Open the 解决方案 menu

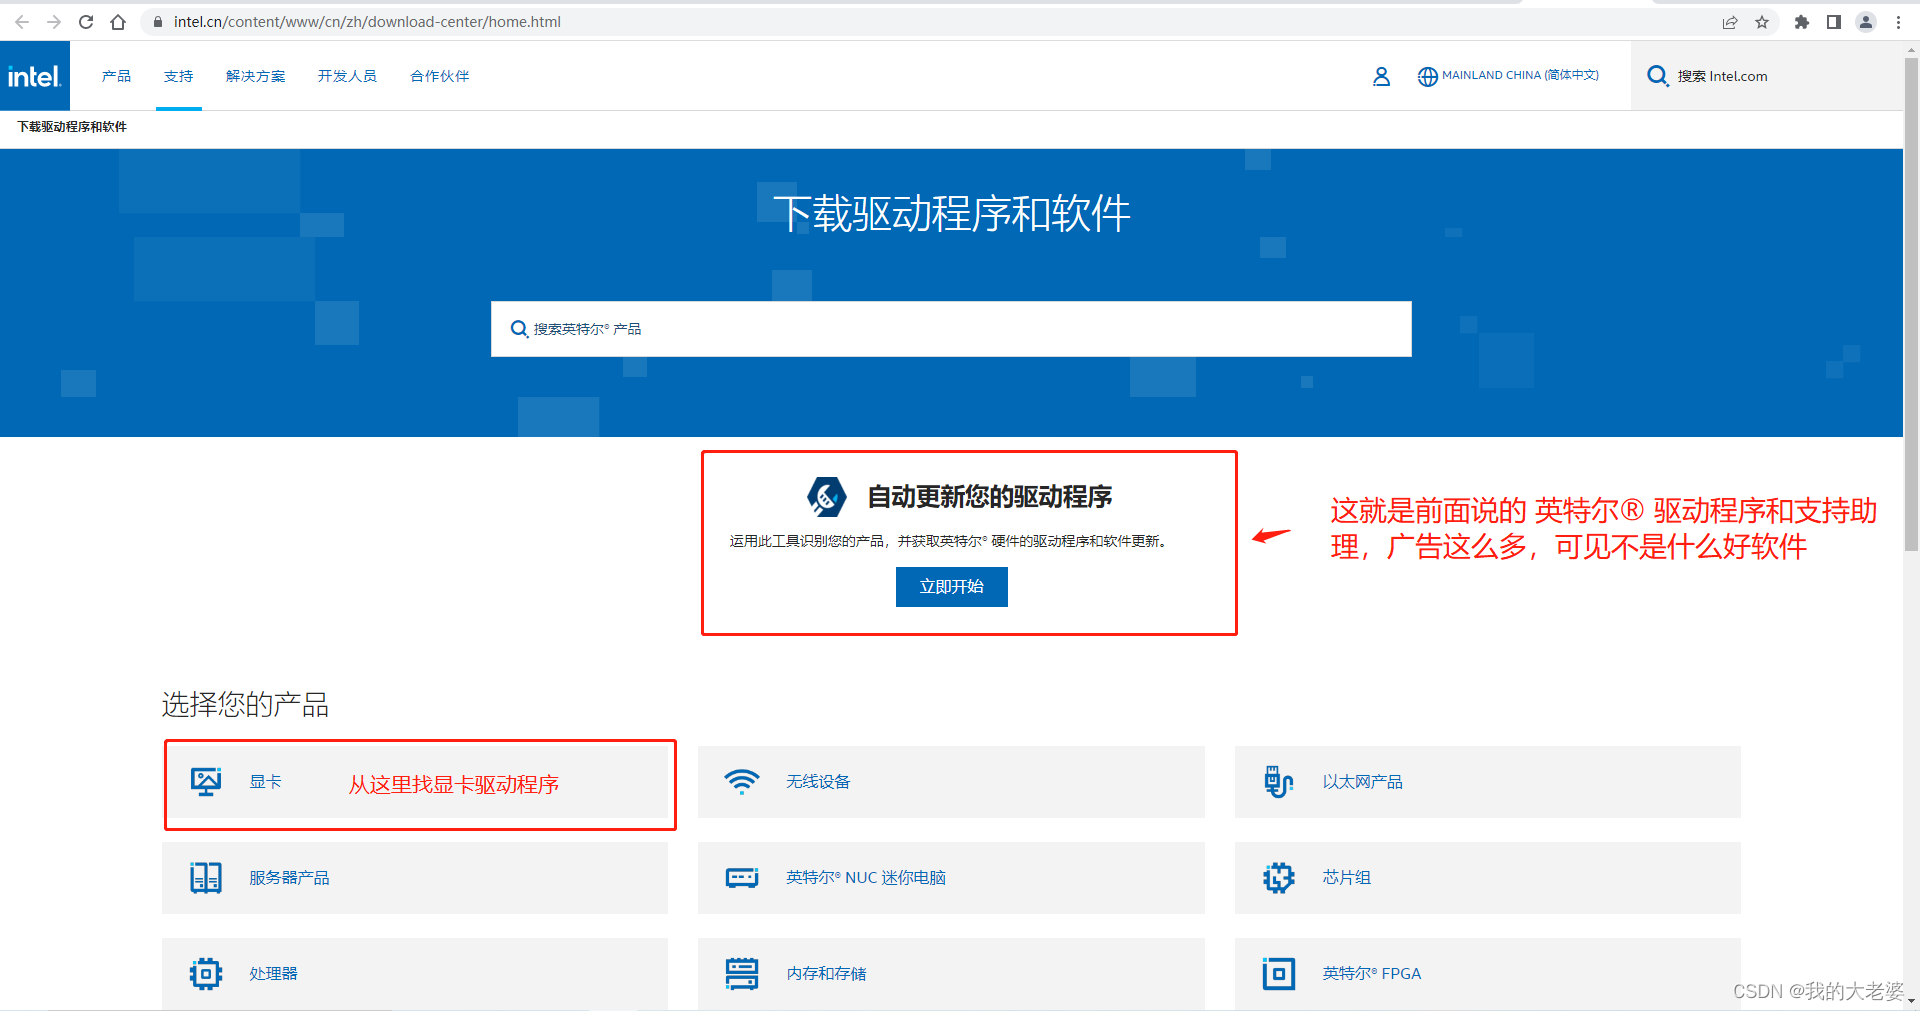(256, 76)
